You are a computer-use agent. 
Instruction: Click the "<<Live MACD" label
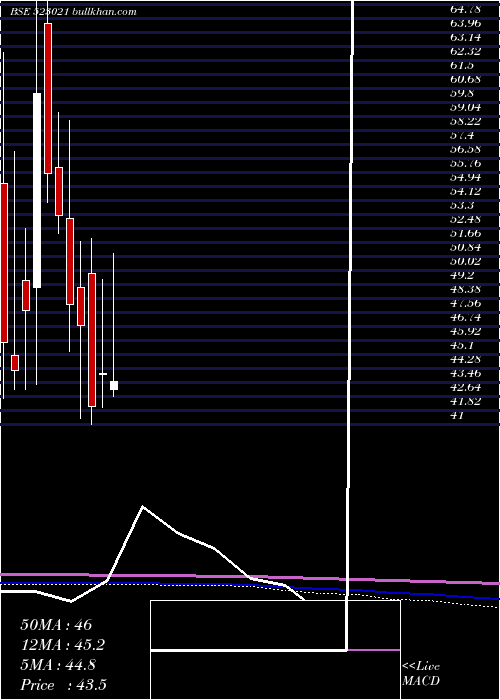[x=421, y=674]
